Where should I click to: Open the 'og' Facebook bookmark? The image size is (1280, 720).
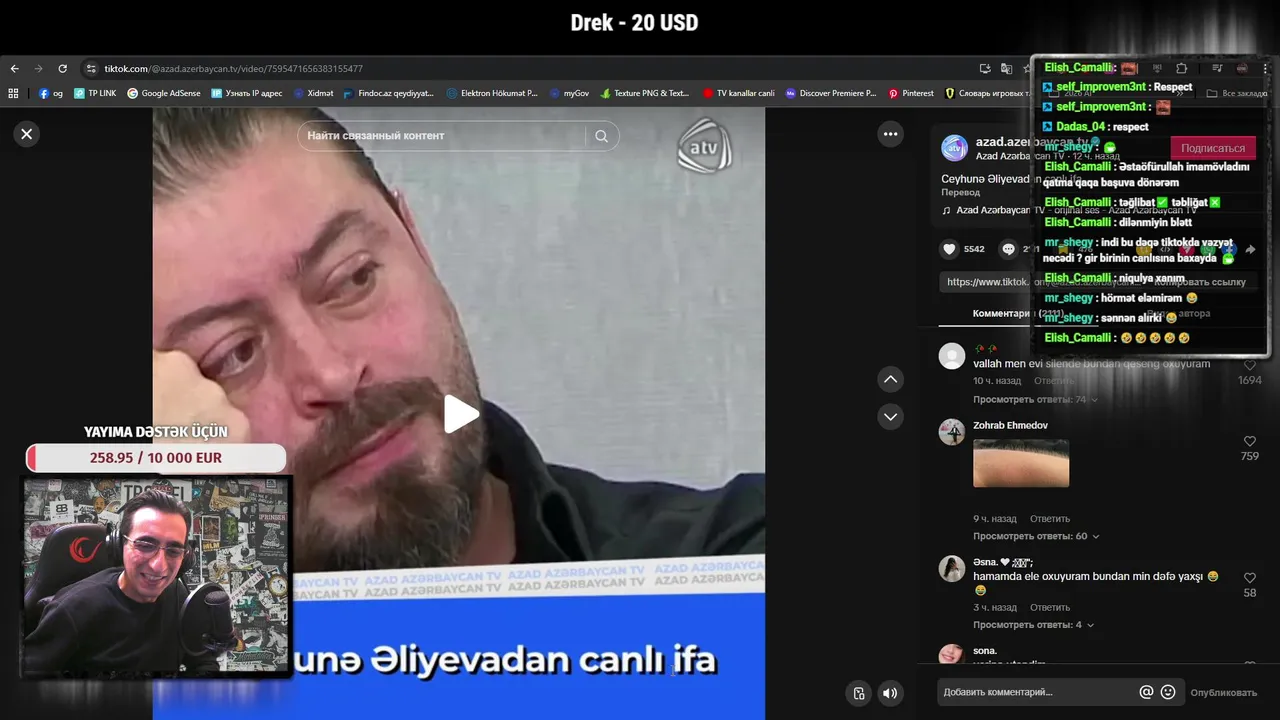point(51,93)
